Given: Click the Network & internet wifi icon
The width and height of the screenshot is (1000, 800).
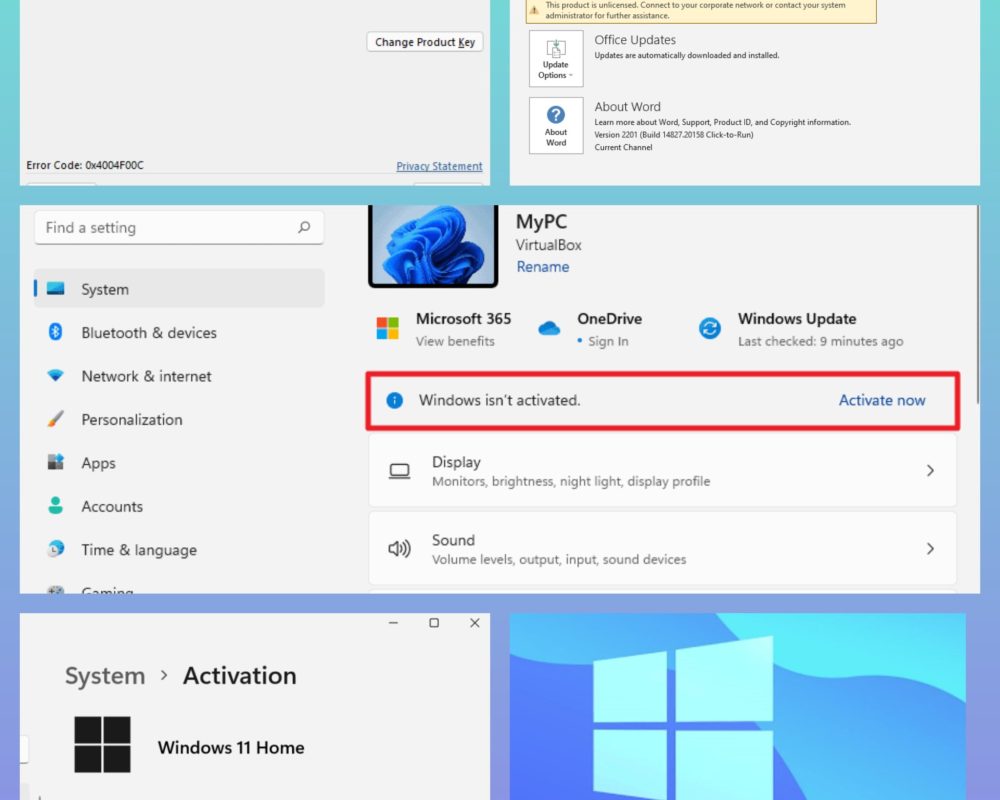Looking at the screenshot, I should coord(55,375).
